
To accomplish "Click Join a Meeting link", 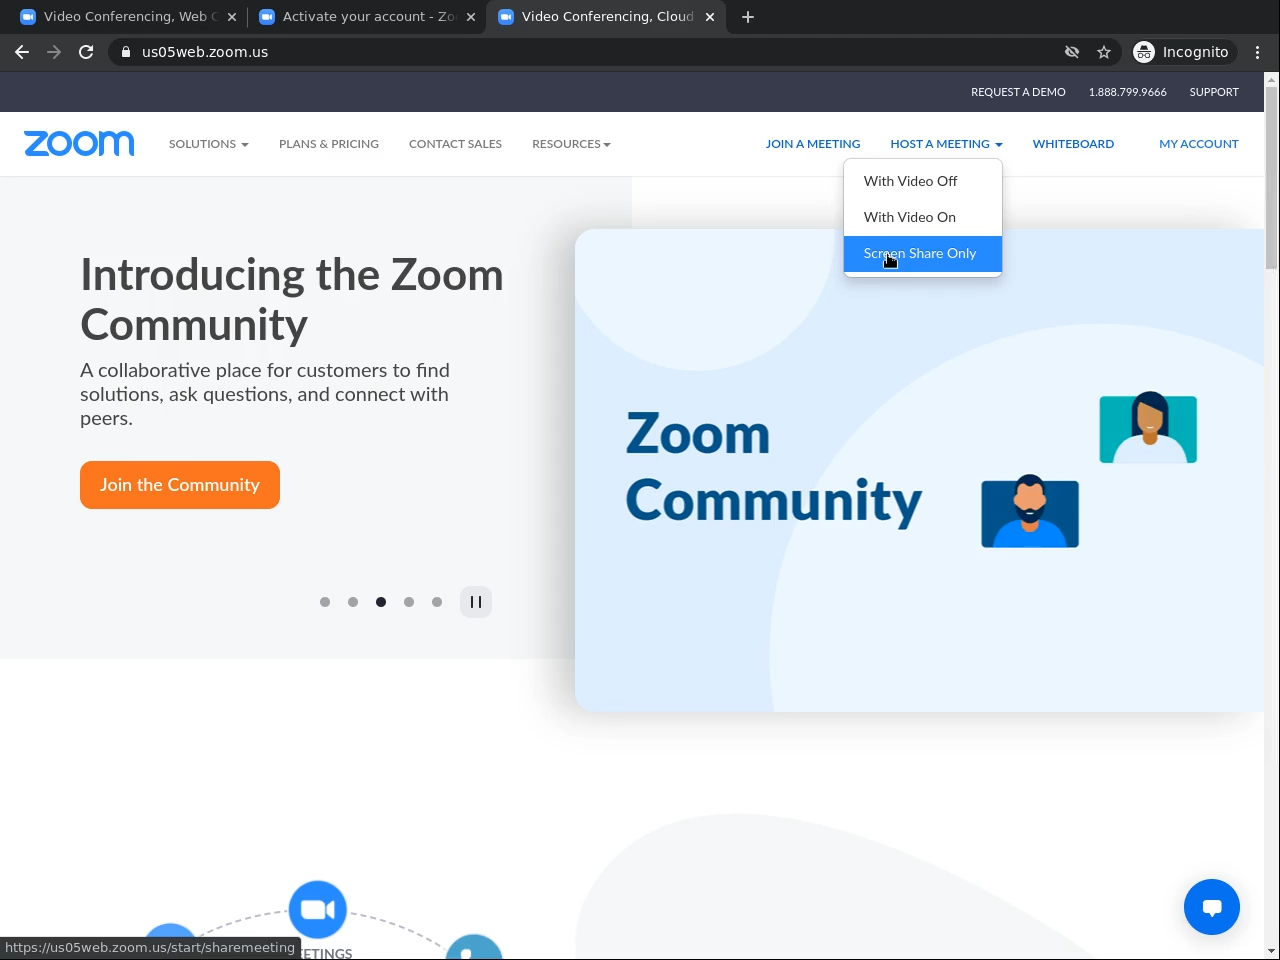I will click(813, 144).
